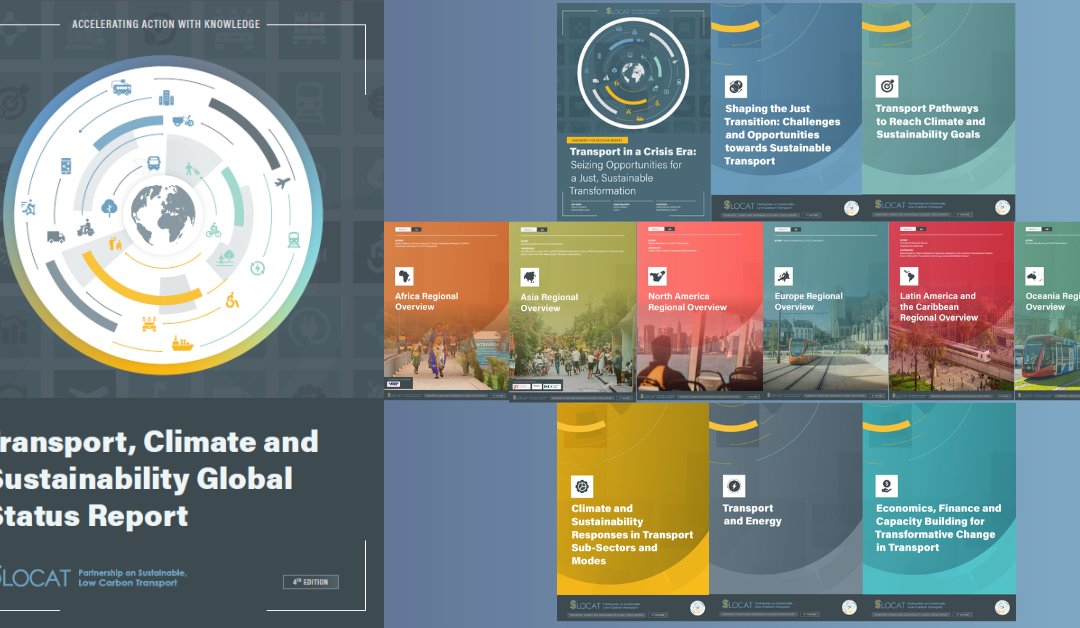Click the 'Shaping the Just Transition' title
Viewport: 1080px width, 628px height.
[x=782, y=134]
